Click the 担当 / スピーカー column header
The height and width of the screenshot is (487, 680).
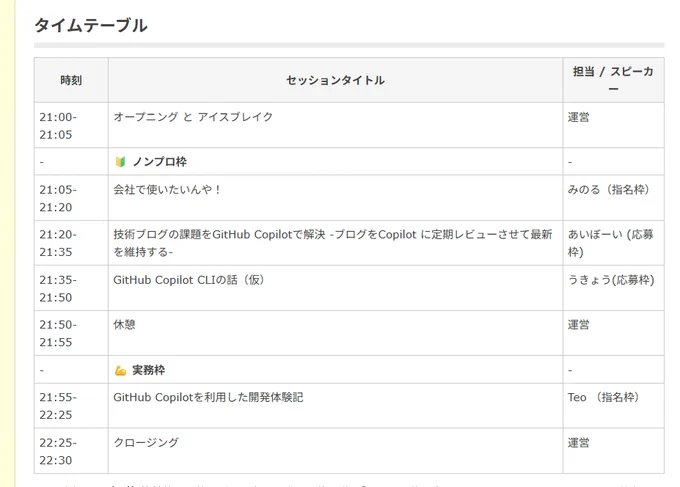click(x=614, y=80)
